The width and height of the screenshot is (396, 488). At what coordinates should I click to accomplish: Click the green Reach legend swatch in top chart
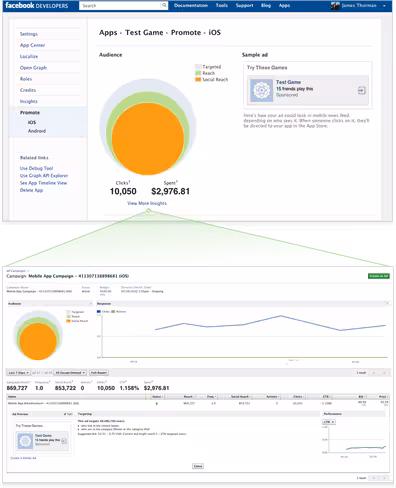pyautogui.click(x=198, y=73)
